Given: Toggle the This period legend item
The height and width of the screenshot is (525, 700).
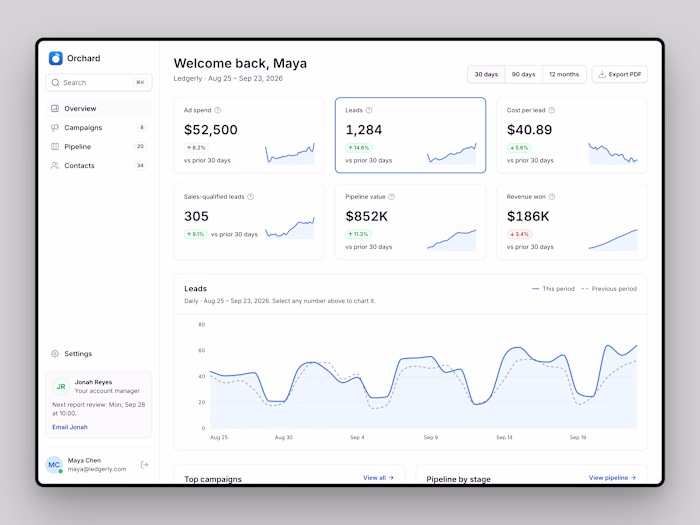Looking at the screenshot, I should click(x=553, y=289).
